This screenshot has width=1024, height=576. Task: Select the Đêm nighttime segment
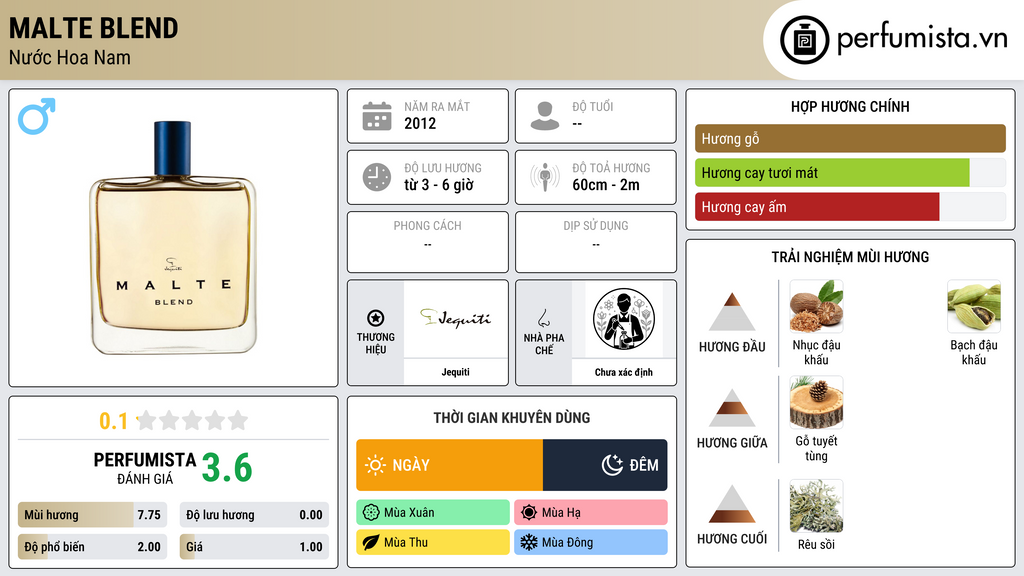(605, 465)
